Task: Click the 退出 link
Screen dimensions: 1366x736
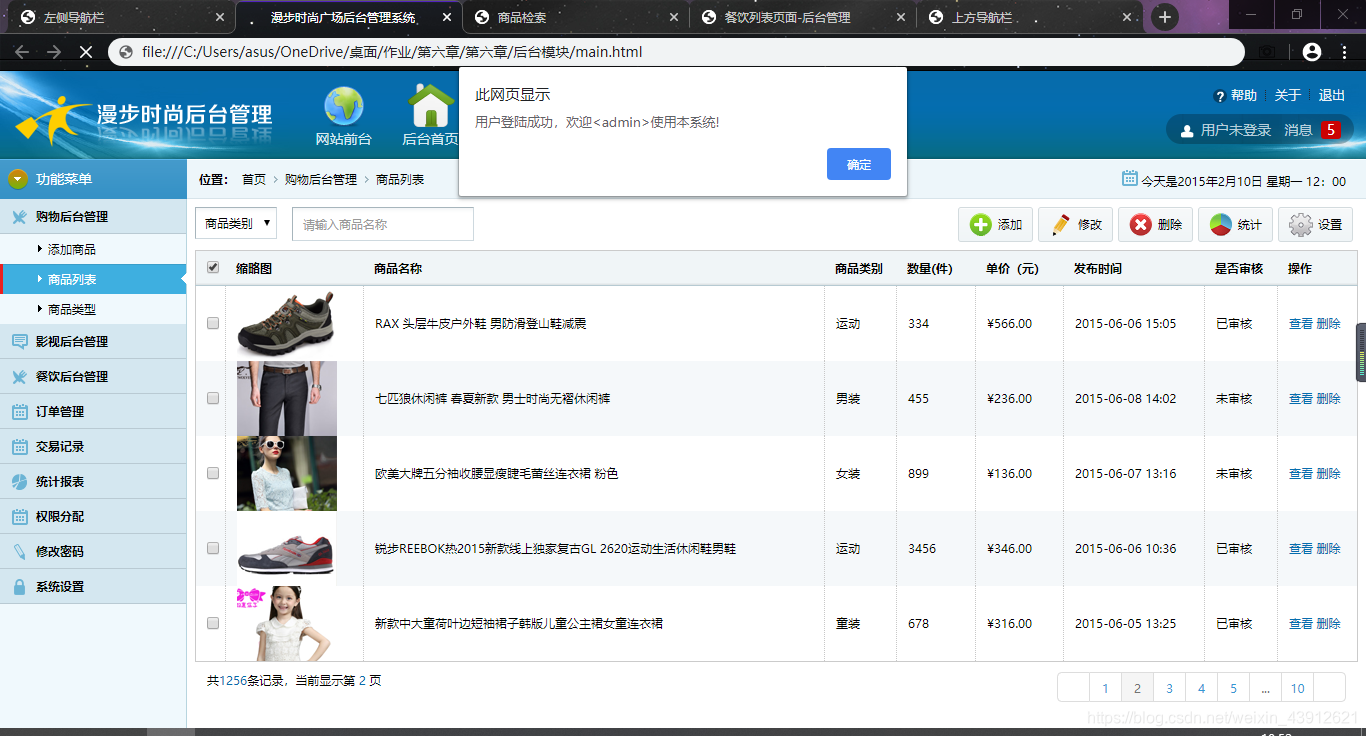Action: [1332, 95]
